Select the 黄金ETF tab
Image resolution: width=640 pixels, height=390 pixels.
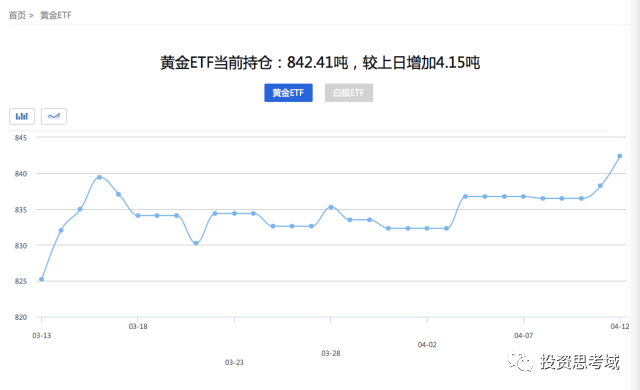point(288,93)
